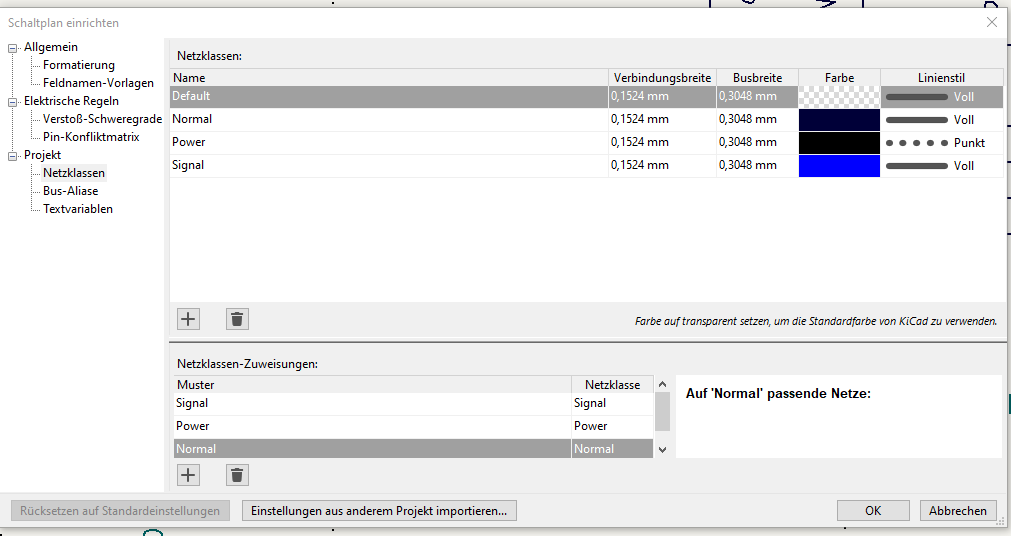Select the Normal pattern assignment row
The width and height of the screenshot is (1011, 536).
coord(372,449)
